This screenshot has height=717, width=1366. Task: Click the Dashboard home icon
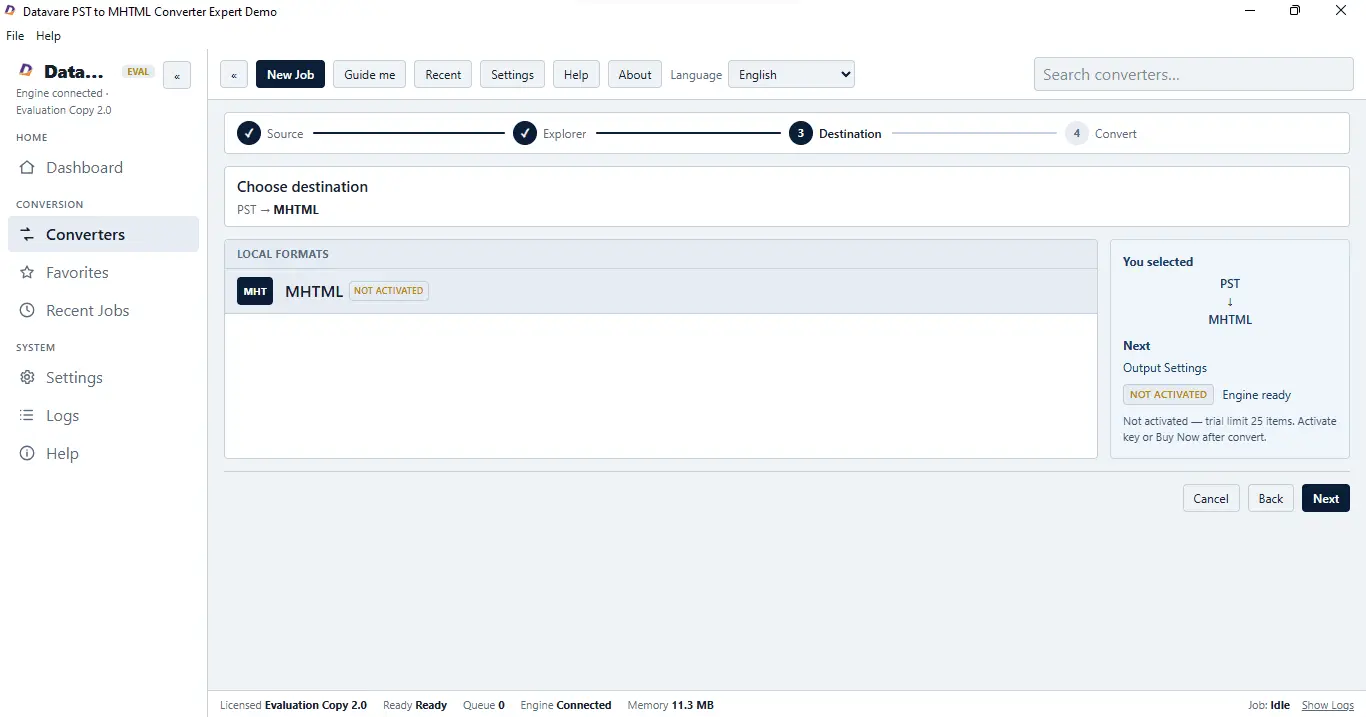coord(27,168)
